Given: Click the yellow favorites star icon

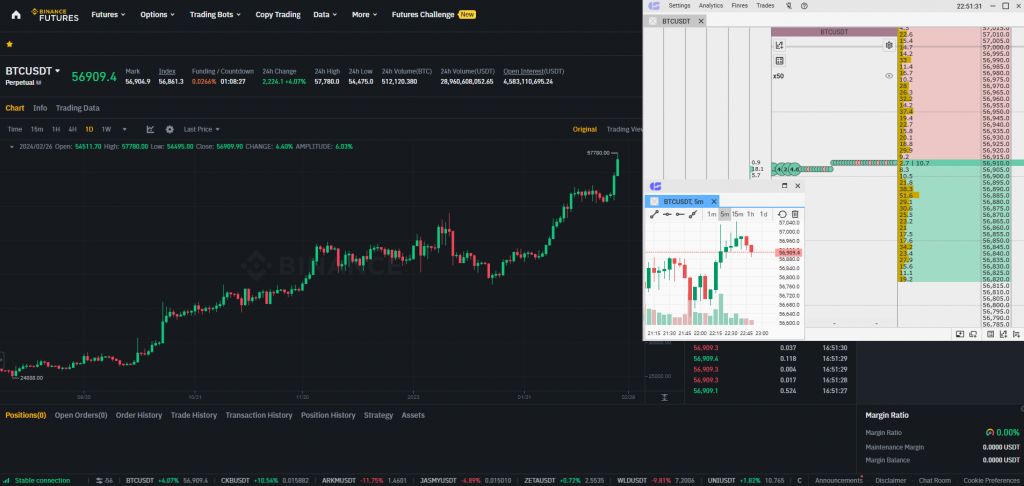Looking at the screenshot, I should click(9, 44).
